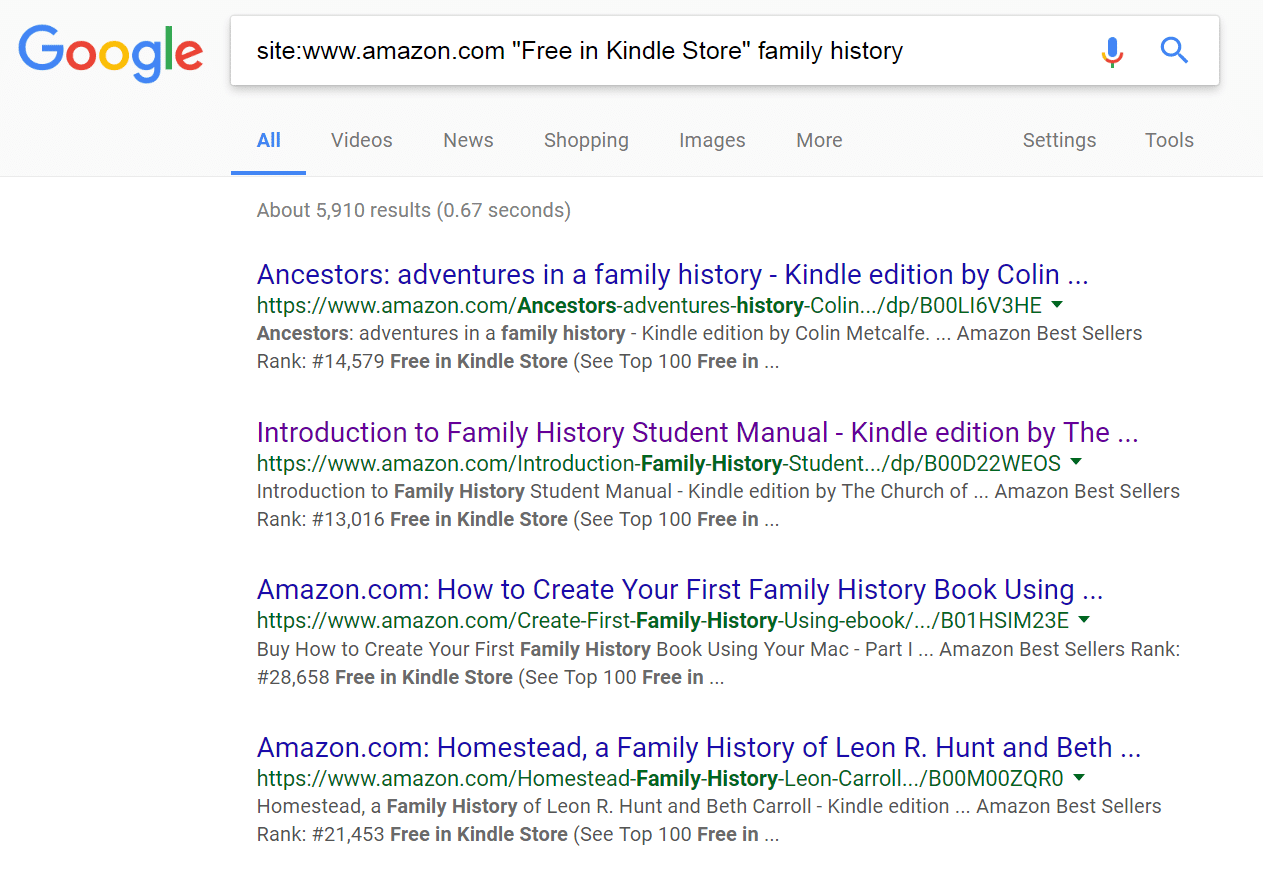Select the All results tab
Screen dimensions: 1263x875
pyautogui.click(x=268, y=140)
